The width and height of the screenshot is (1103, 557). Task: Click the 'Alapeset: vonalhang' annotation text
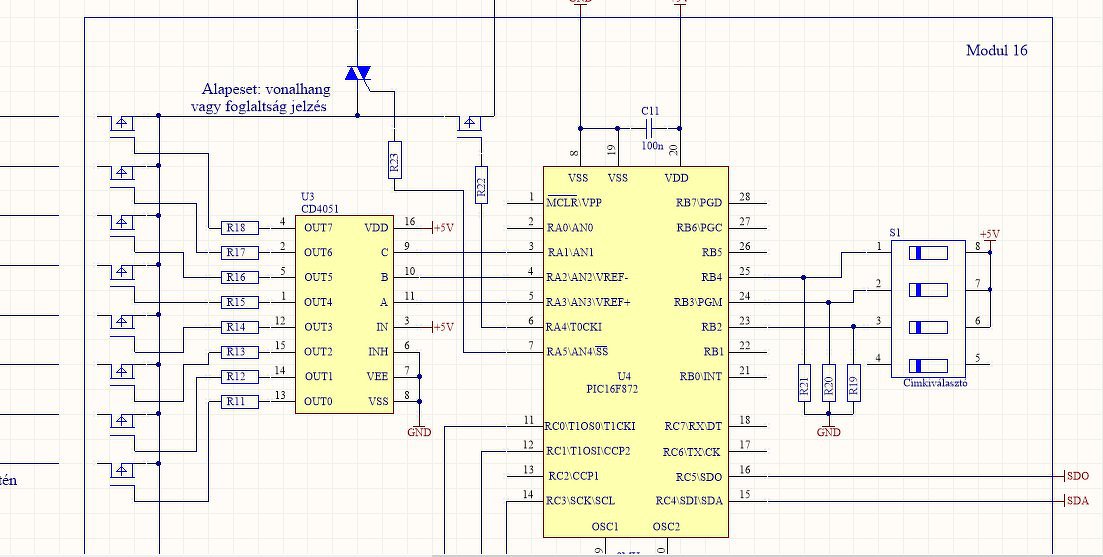[266, 89]
